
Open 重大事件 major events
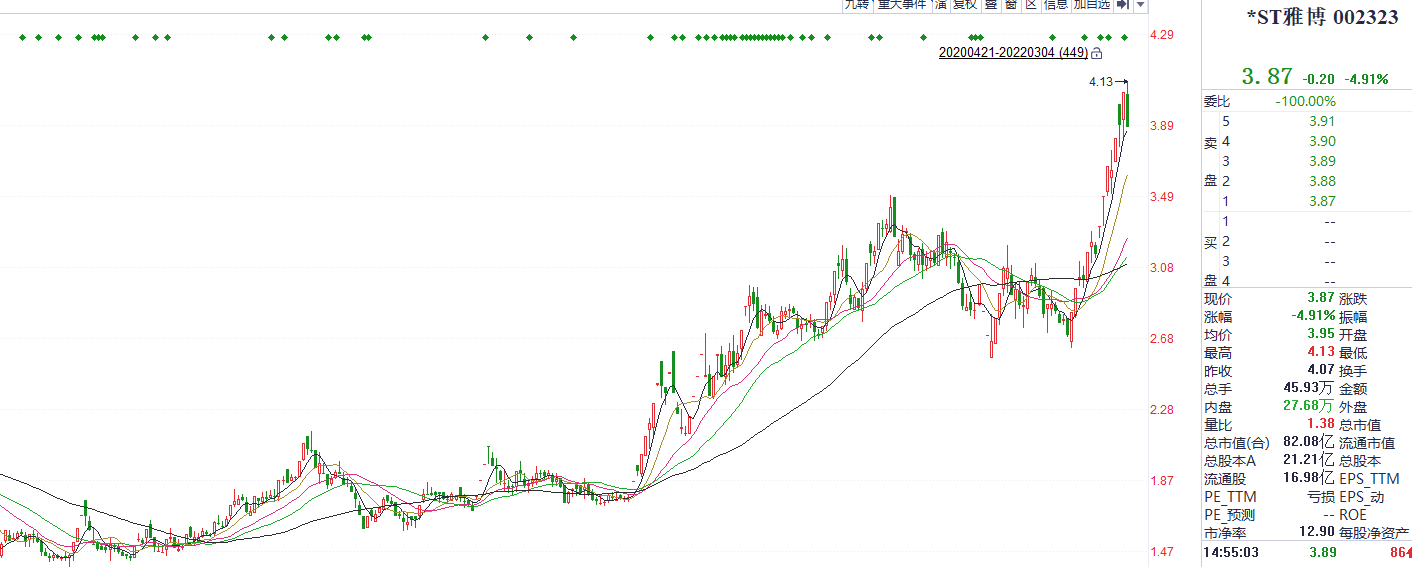tap(902, 5)
